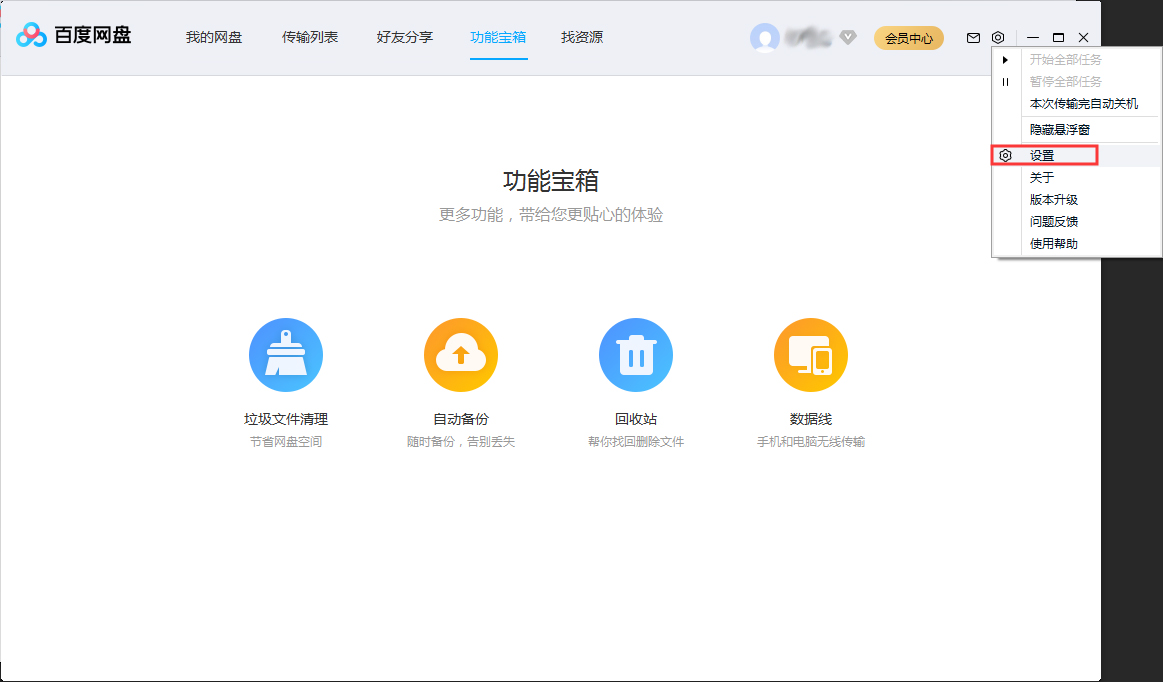Open 使用帮助 from the menu
Image resolution: width=1163 pixels, height=682 pixels.
point(1050,243)
